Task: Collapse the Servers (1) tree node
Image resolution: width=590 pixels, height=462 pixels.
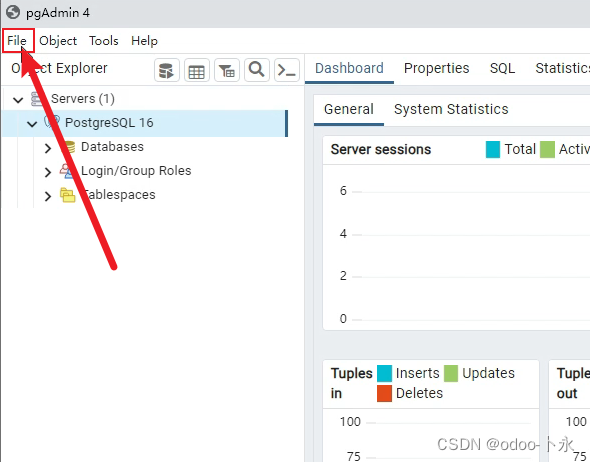Action: pyautogui.click(x=18, y=100)
